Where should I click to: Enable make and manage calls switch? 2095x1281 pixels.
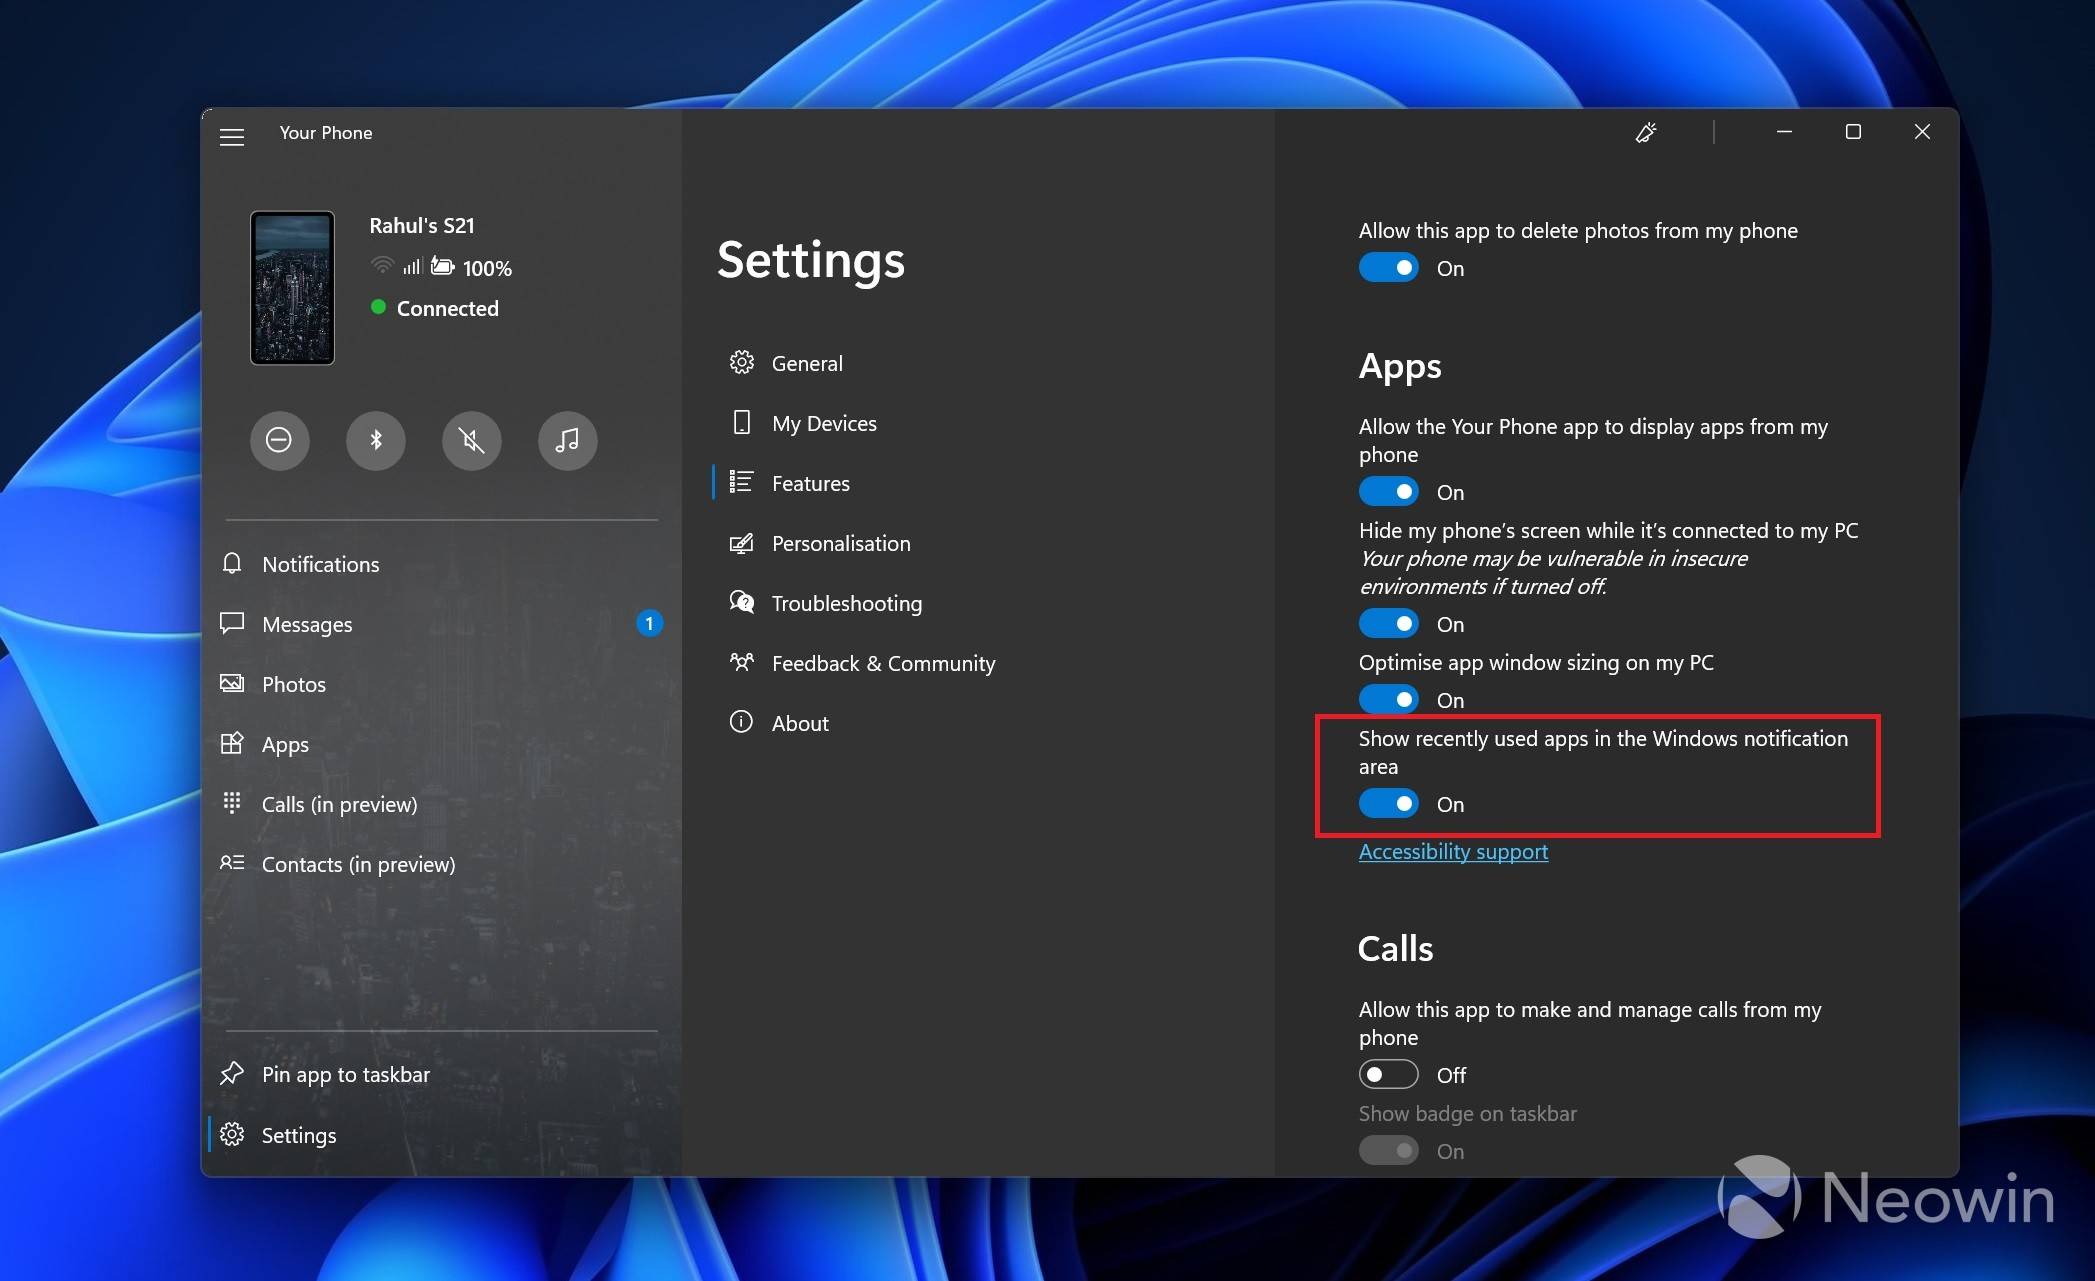tap(1388, 1075)
